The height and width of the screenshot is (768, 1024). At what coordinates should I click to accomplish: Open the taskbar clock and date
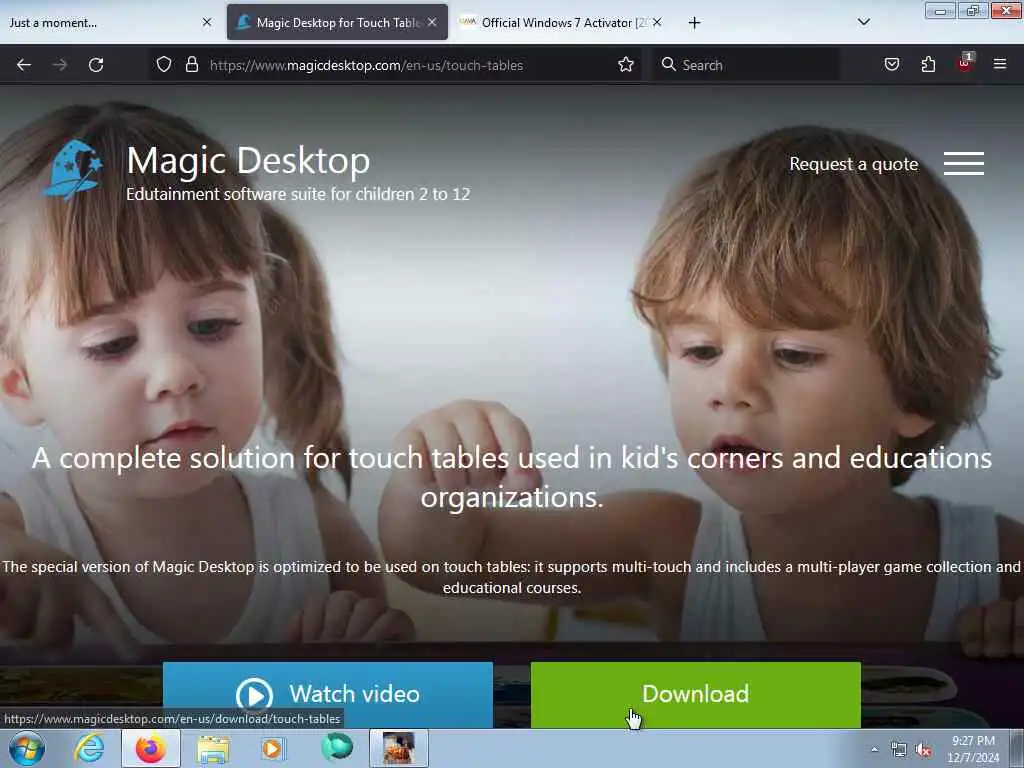pyautogui.click(x=973, y=749)
